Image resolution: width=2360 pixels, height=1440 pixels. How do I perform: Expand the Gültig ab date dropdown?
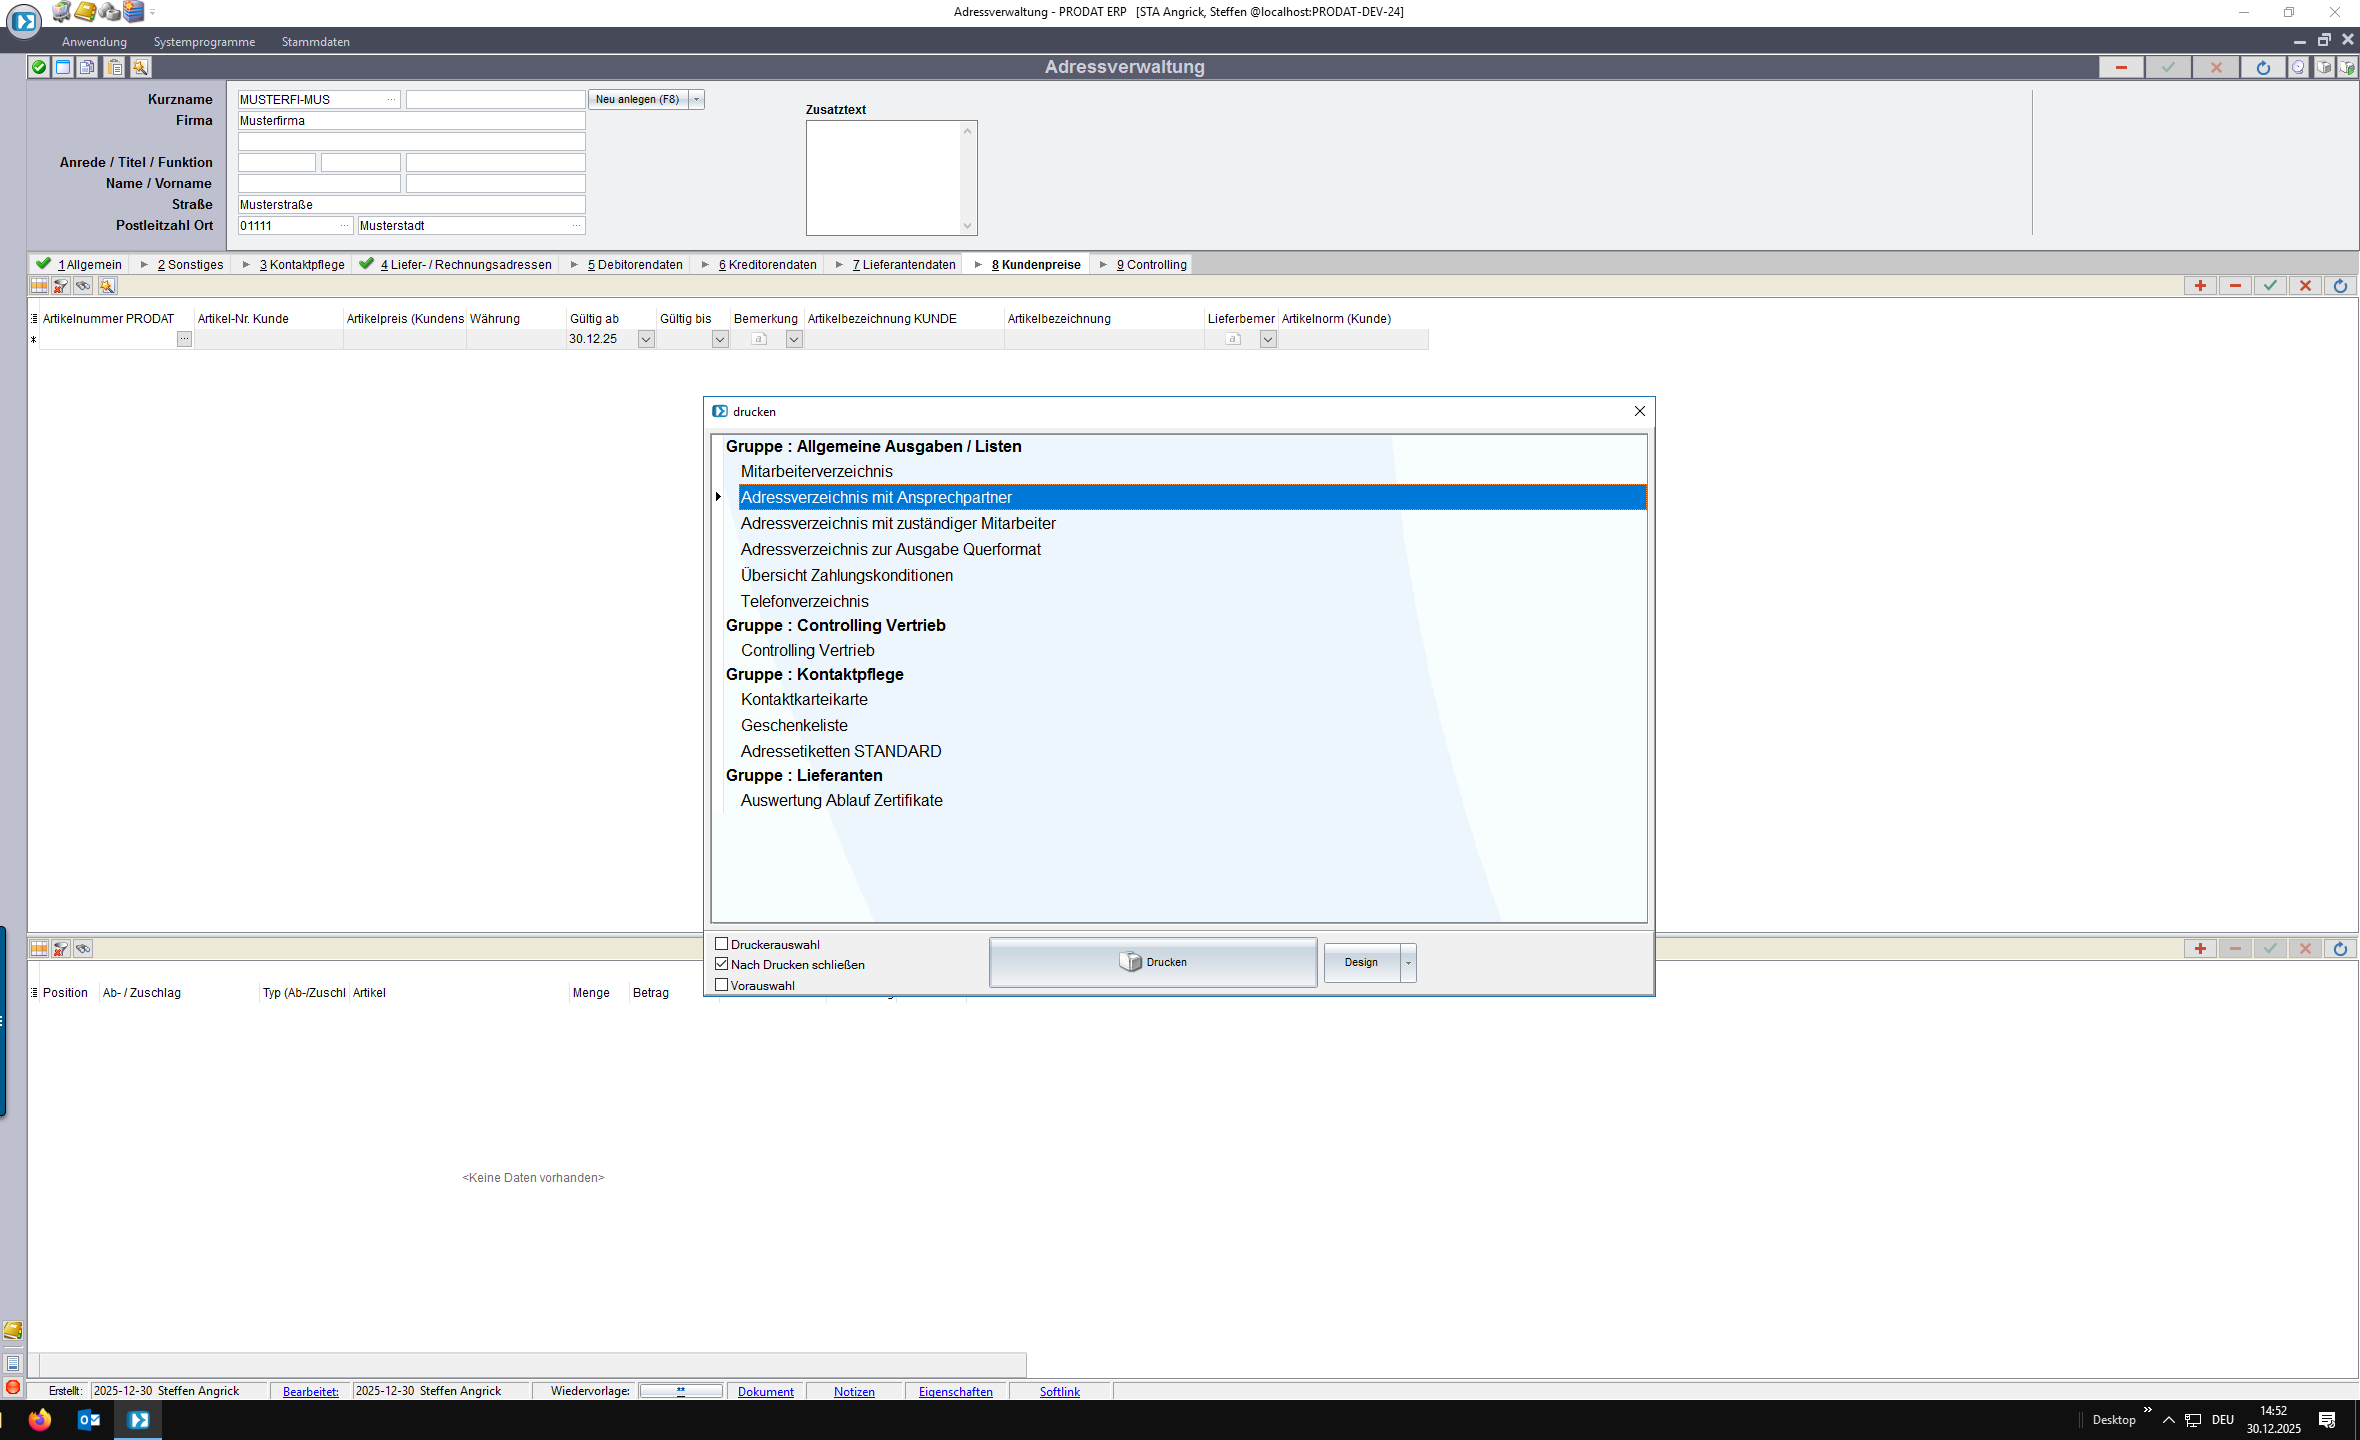[646, 340]
